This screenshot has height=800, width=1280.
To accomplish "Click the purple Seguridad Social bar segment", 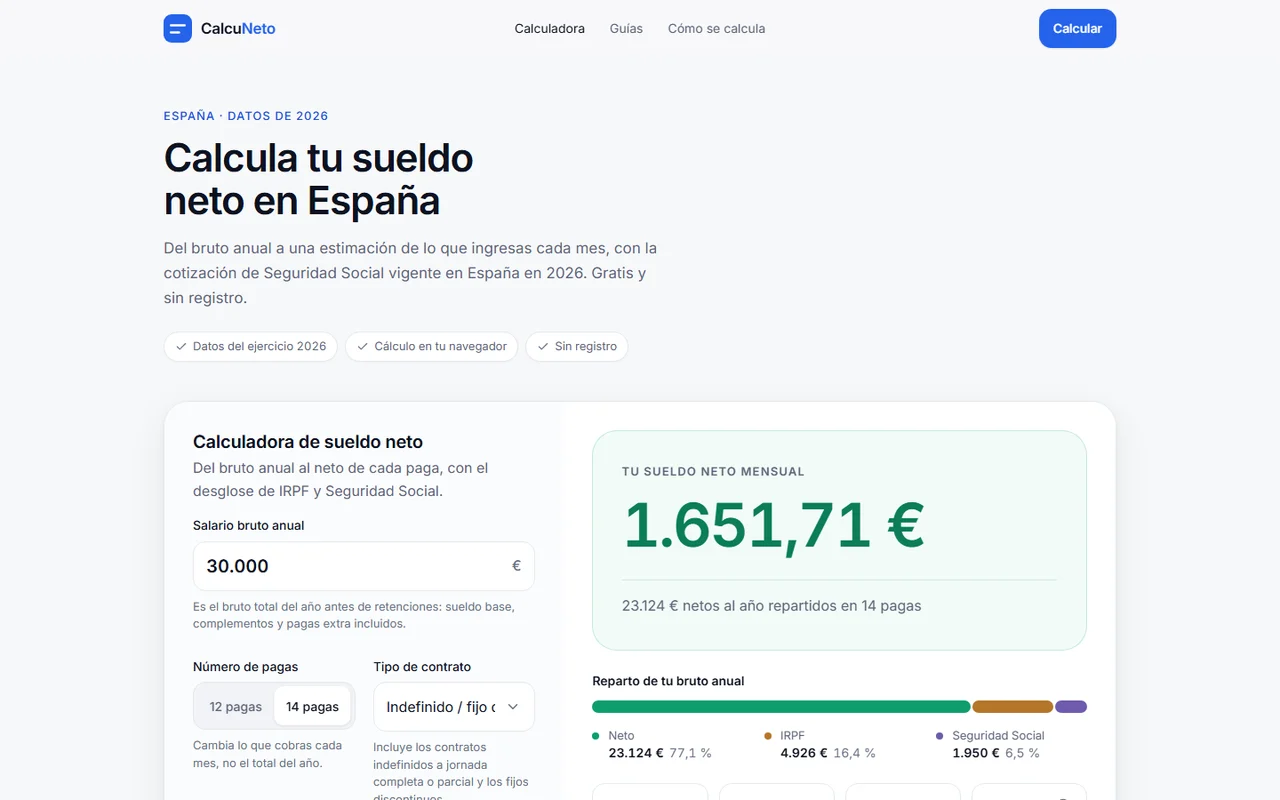I will click(x=1071, y=706).
